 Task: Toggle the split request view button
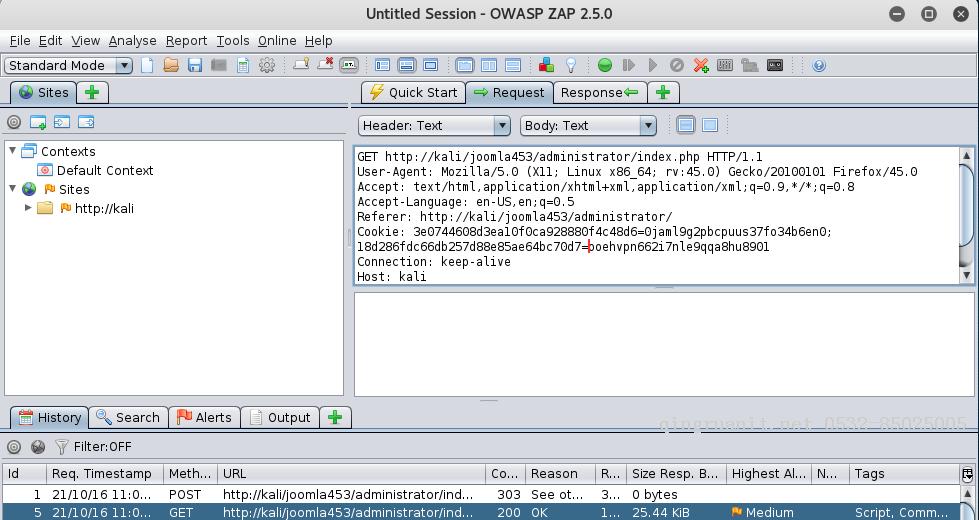point(686,125)
